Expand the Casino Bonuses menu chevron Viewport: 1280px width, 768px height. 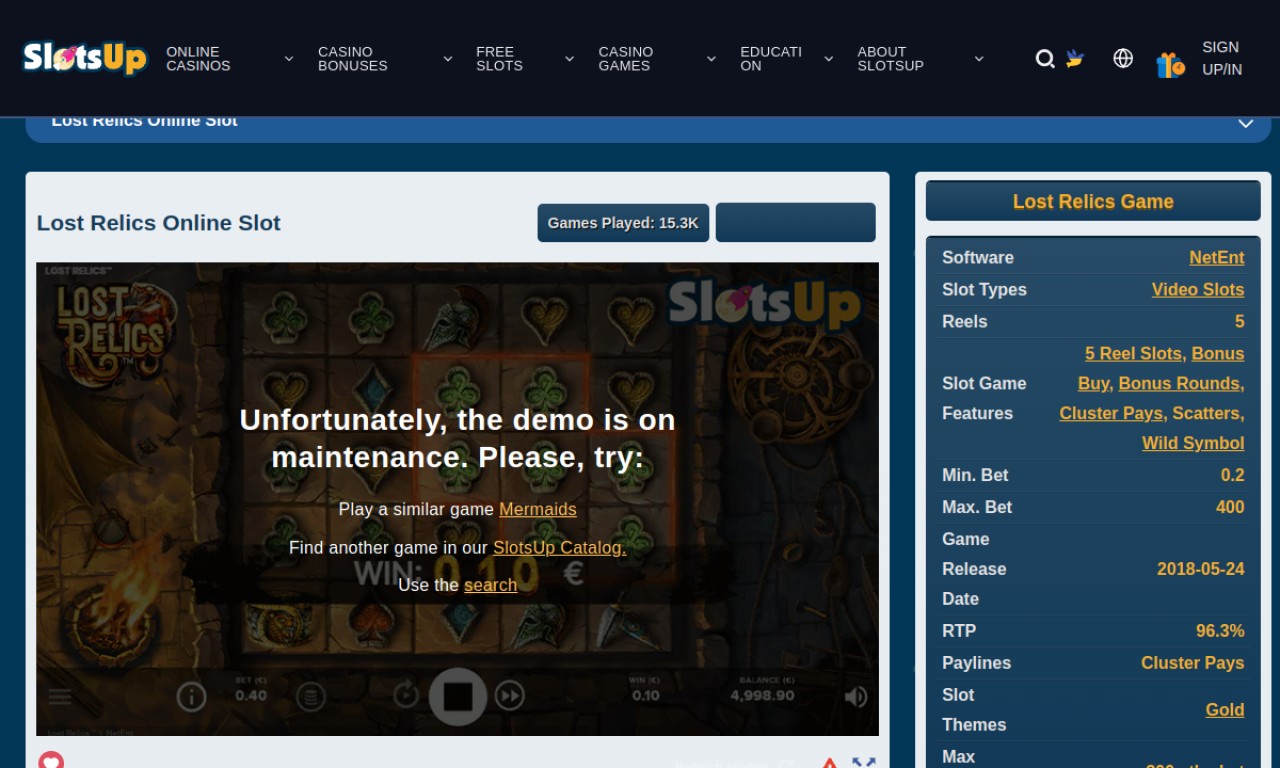coord(448,59)
